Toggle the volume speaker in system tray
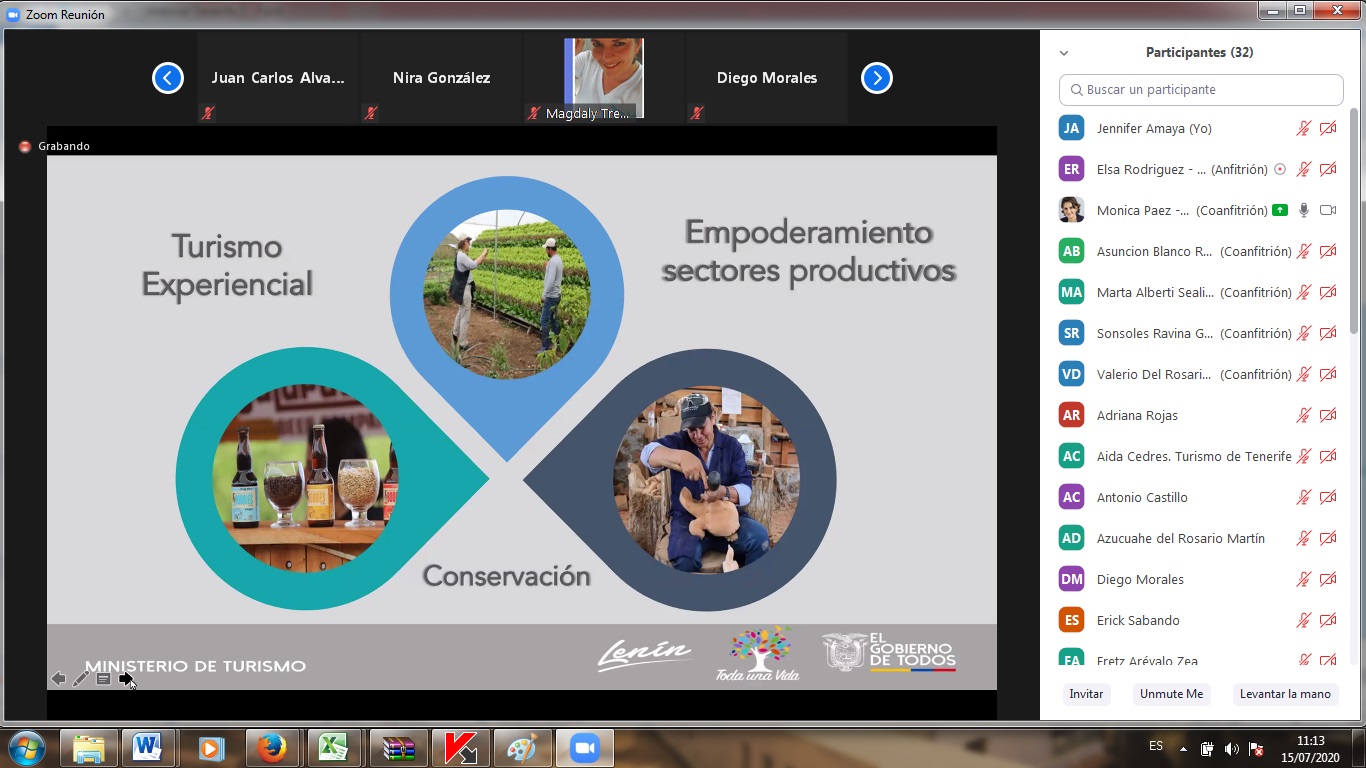The image size is (1366, 768). 1231,748
